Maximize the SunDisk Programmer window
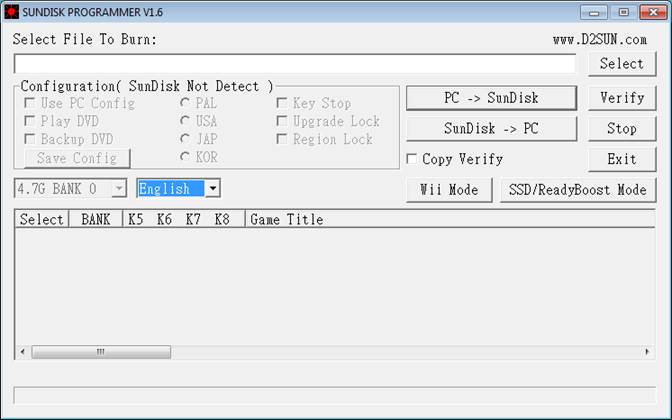 click(x=624, y=12)
